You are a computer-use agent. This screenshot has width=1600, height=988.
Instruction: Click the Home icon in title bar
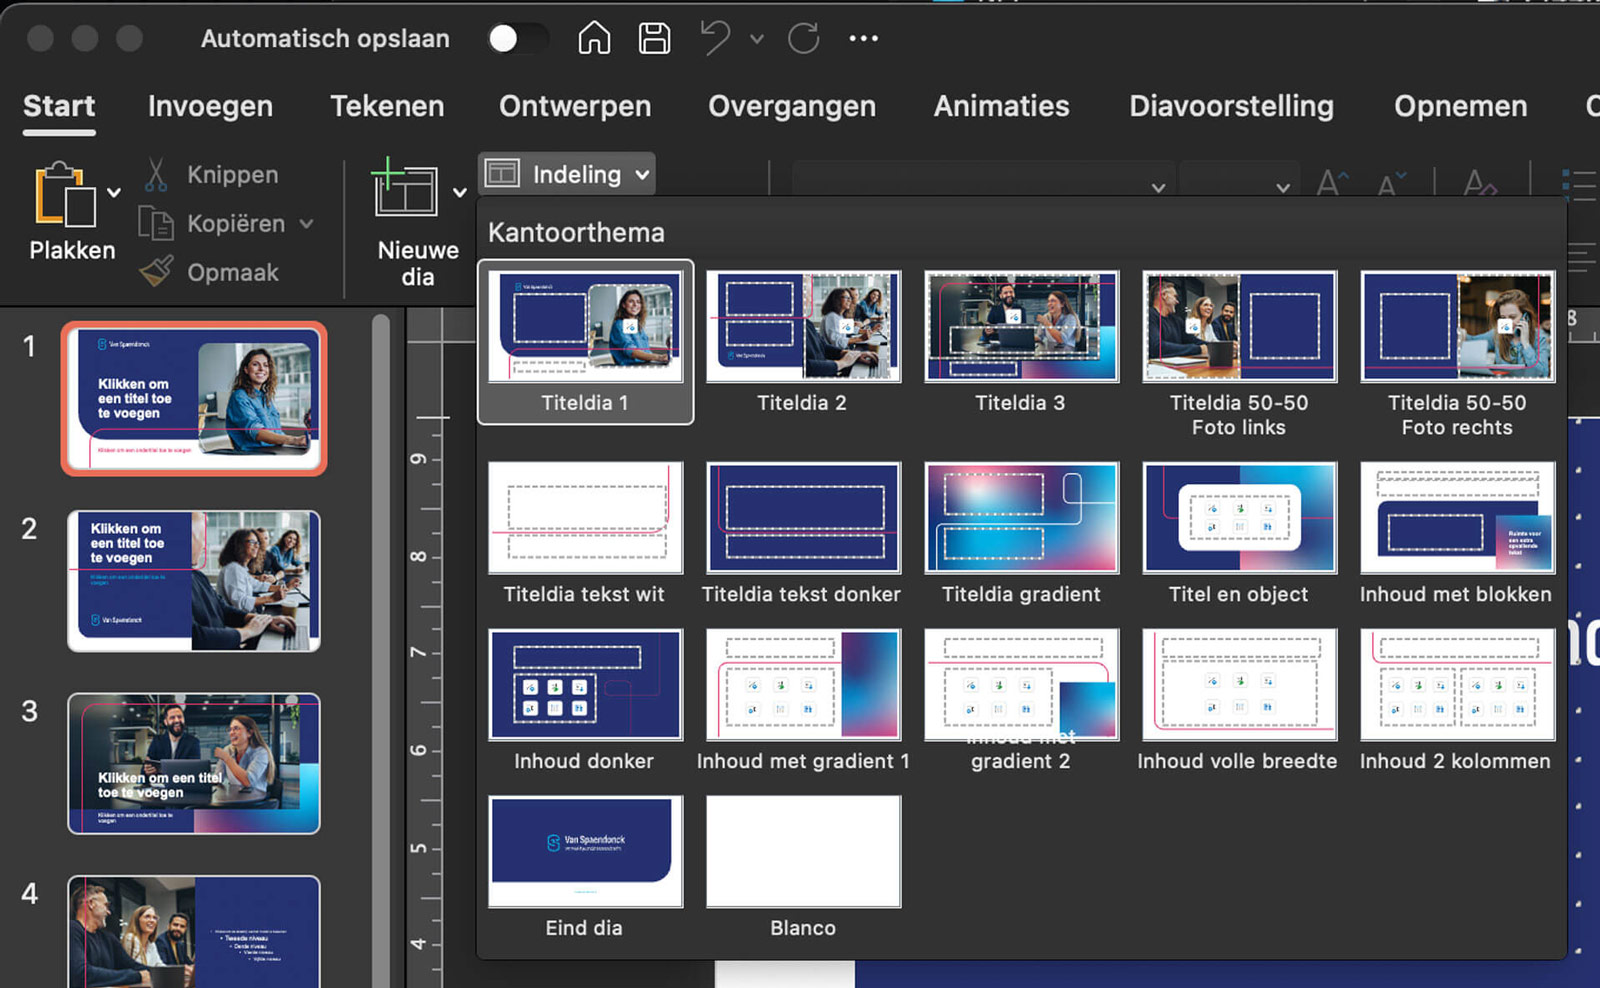(594, 39)
